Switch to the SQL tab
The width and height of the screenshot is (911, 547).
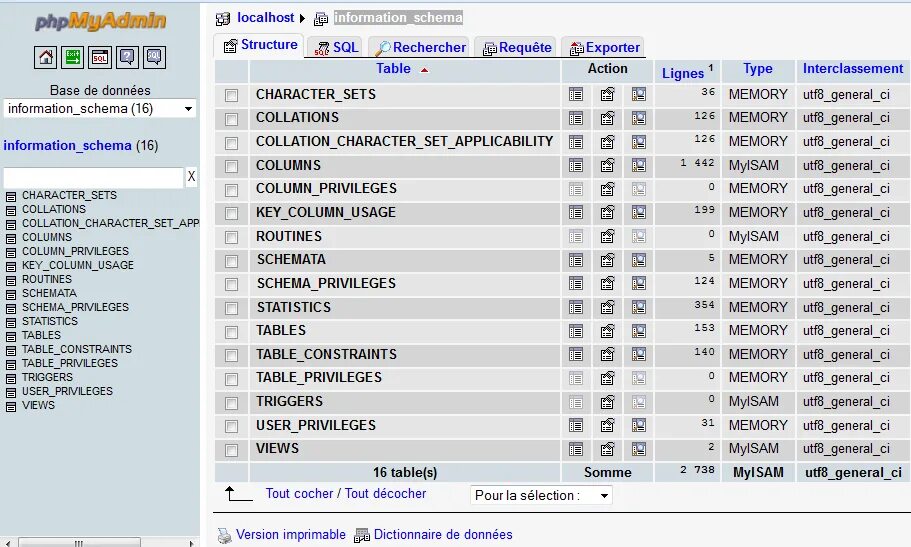click(x=336, y=47)
